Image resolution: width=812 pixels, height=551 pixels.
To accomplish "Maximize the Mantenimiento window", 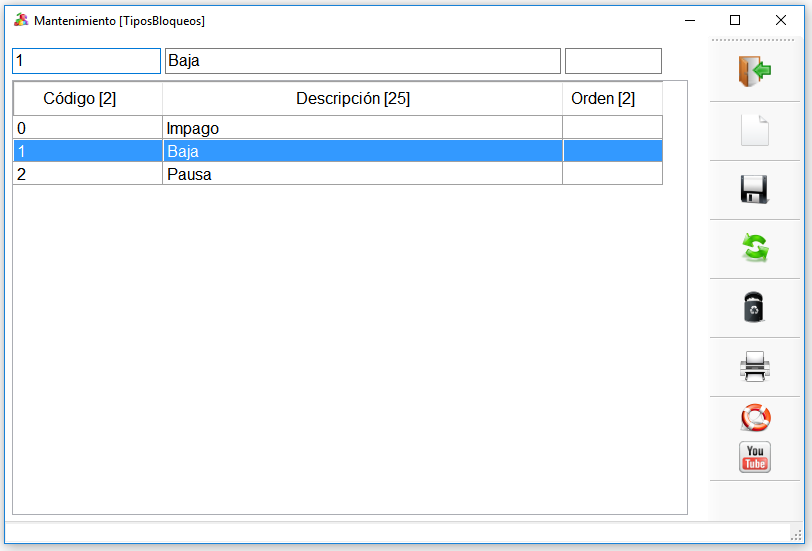I will pyautogui.click(x=735, y=20).
